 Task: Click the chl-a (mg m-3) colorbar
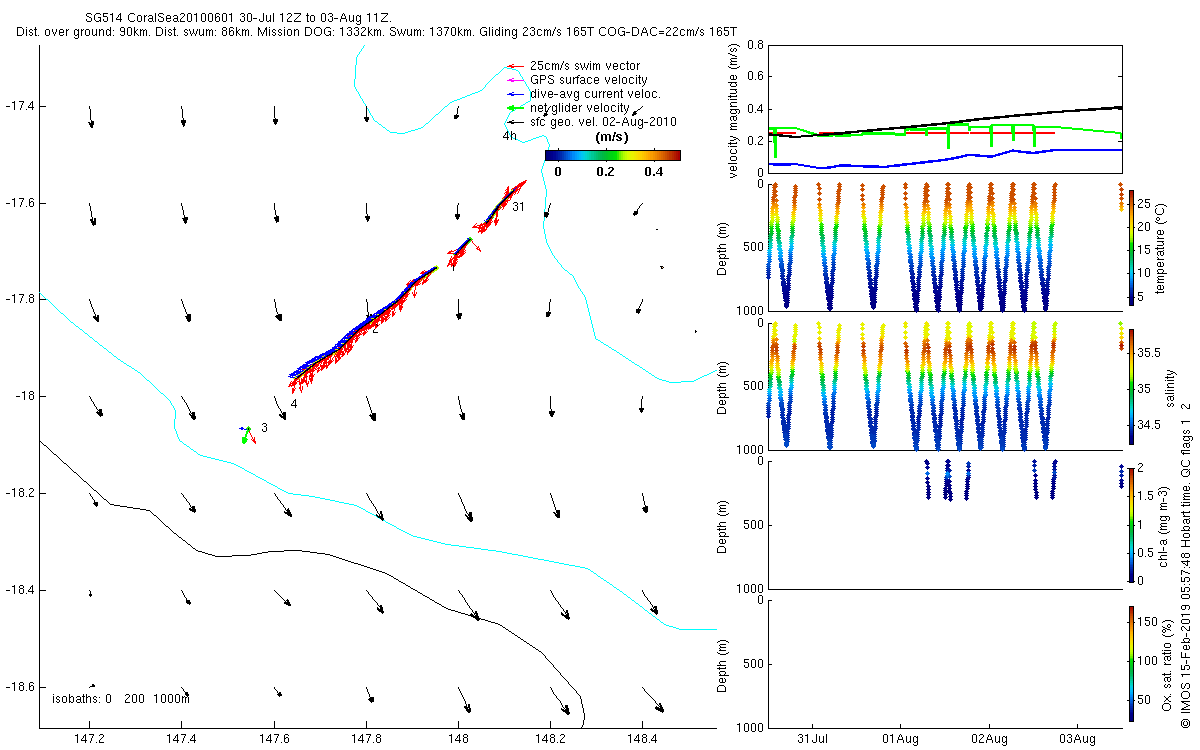tap(1131, 523)
